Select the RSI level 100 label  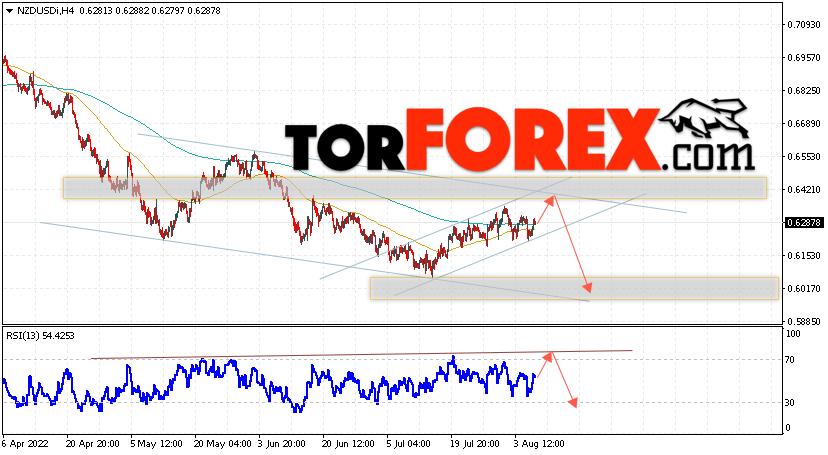(793, 334)
